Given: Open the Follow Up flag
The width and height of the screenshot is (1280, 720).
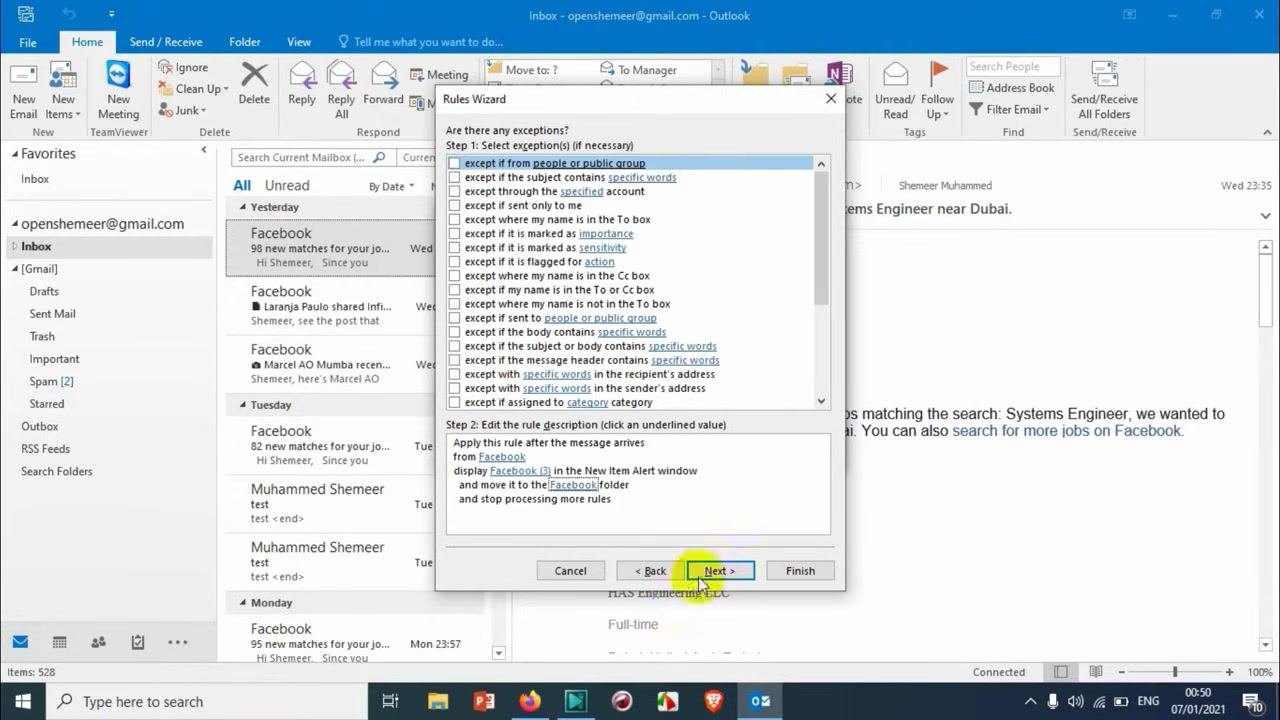Looking at the screenshot, I should (938, 91).
